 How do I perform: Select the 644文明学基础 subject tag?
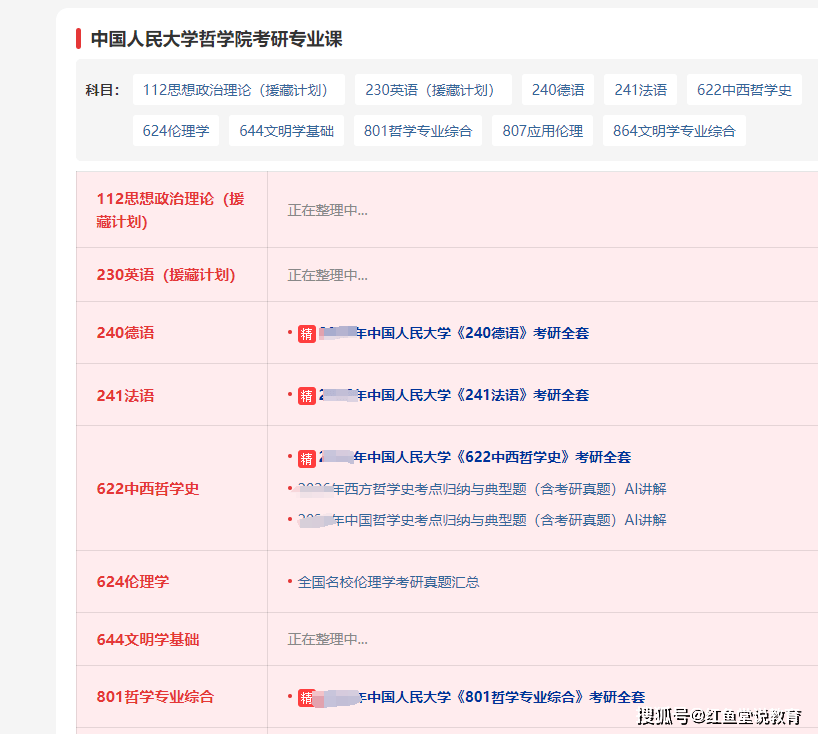tap(286, 130)
